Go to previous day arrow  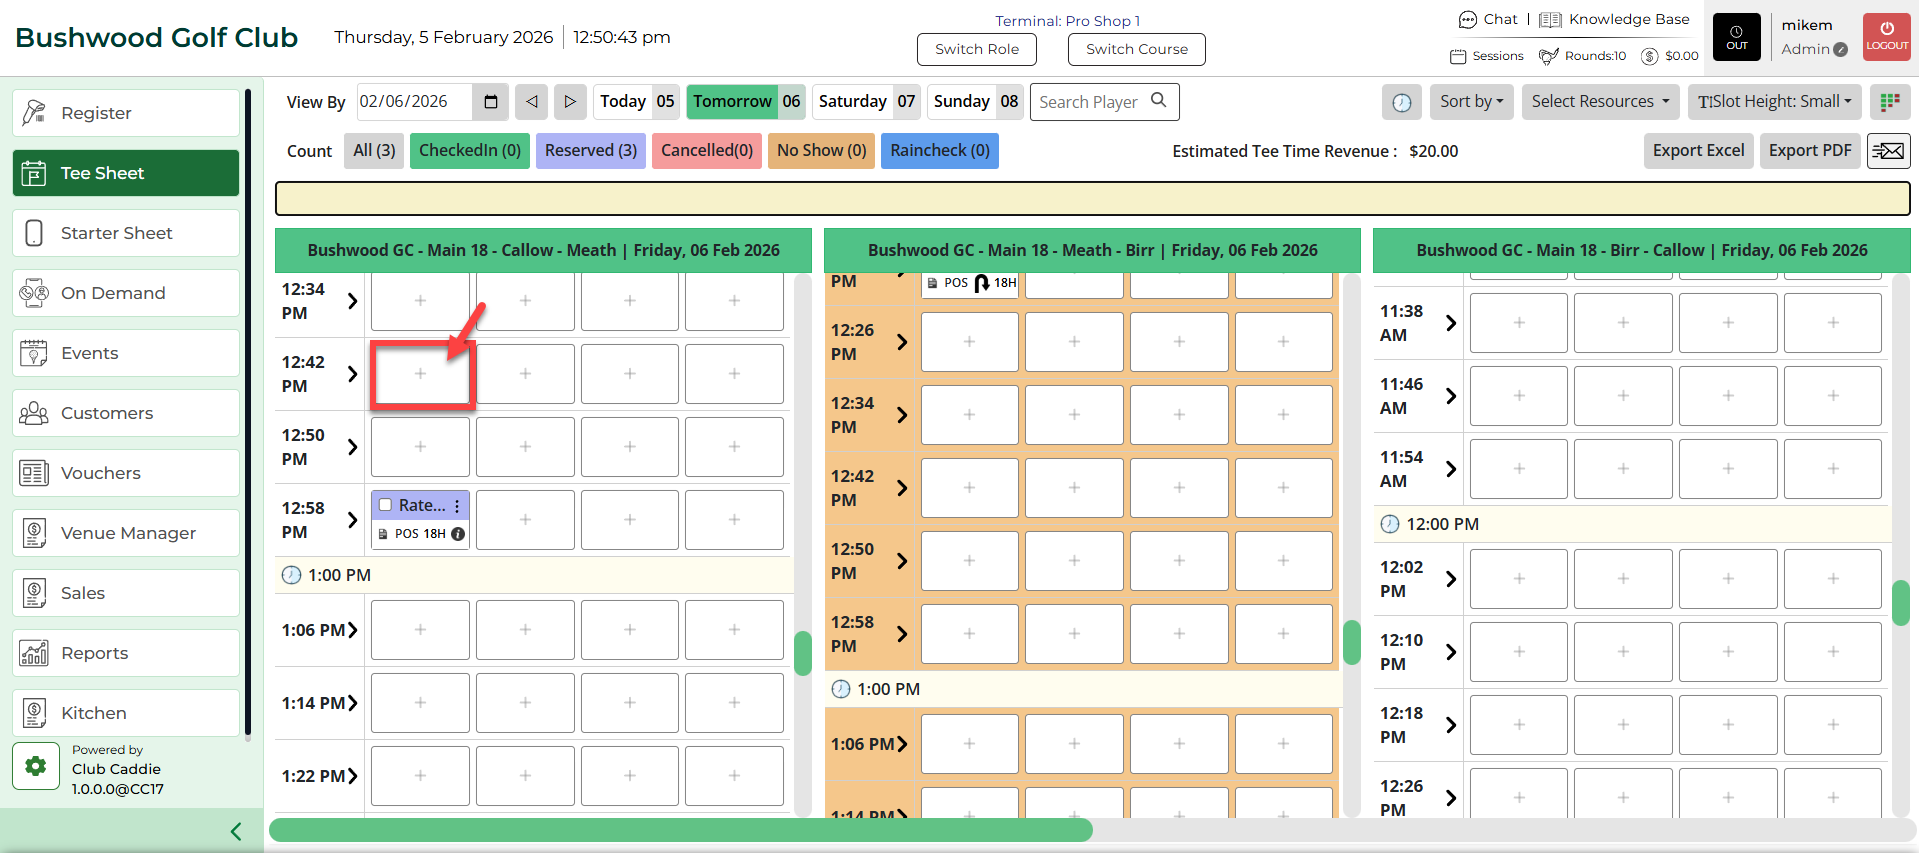tap(532, 102)
